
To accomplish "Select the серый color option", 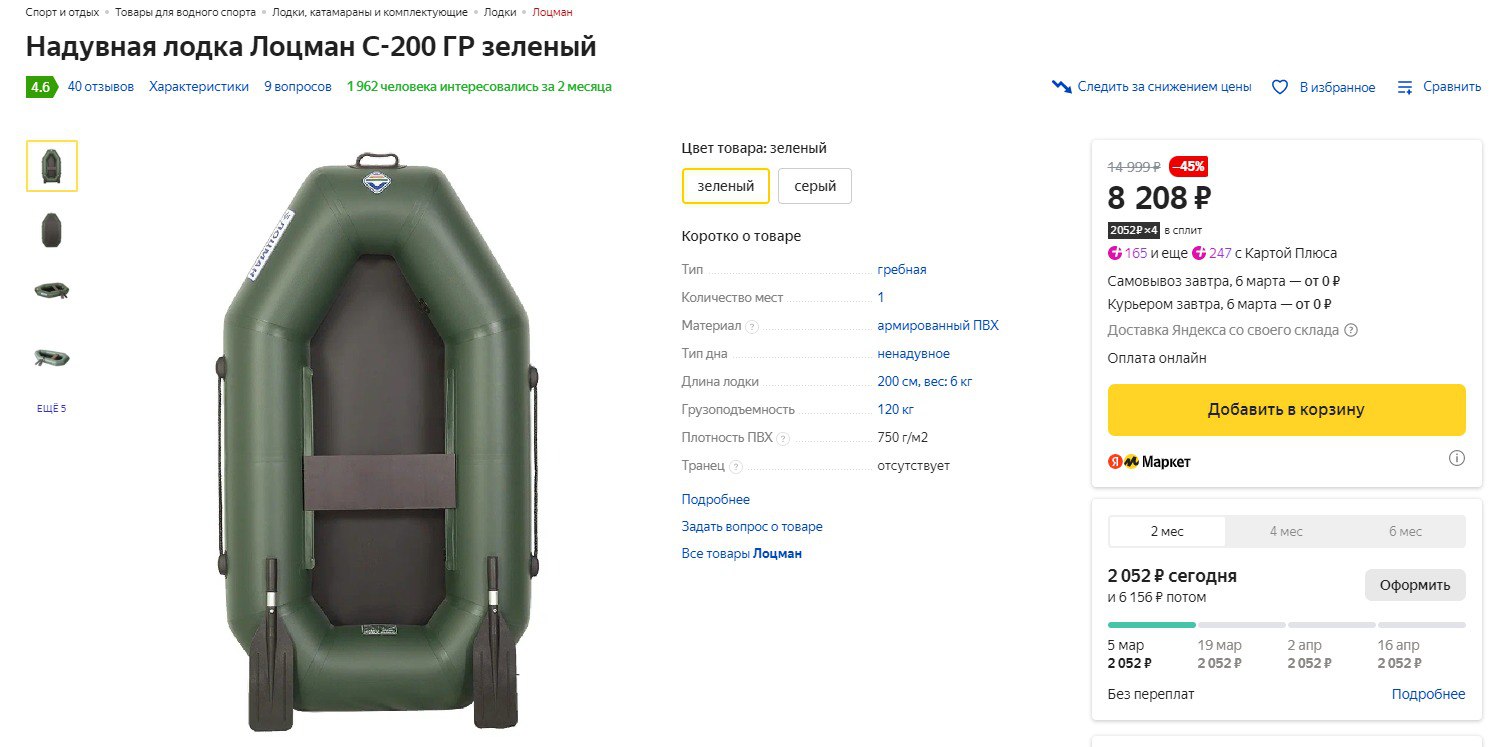I will click(x=814, y=186).
